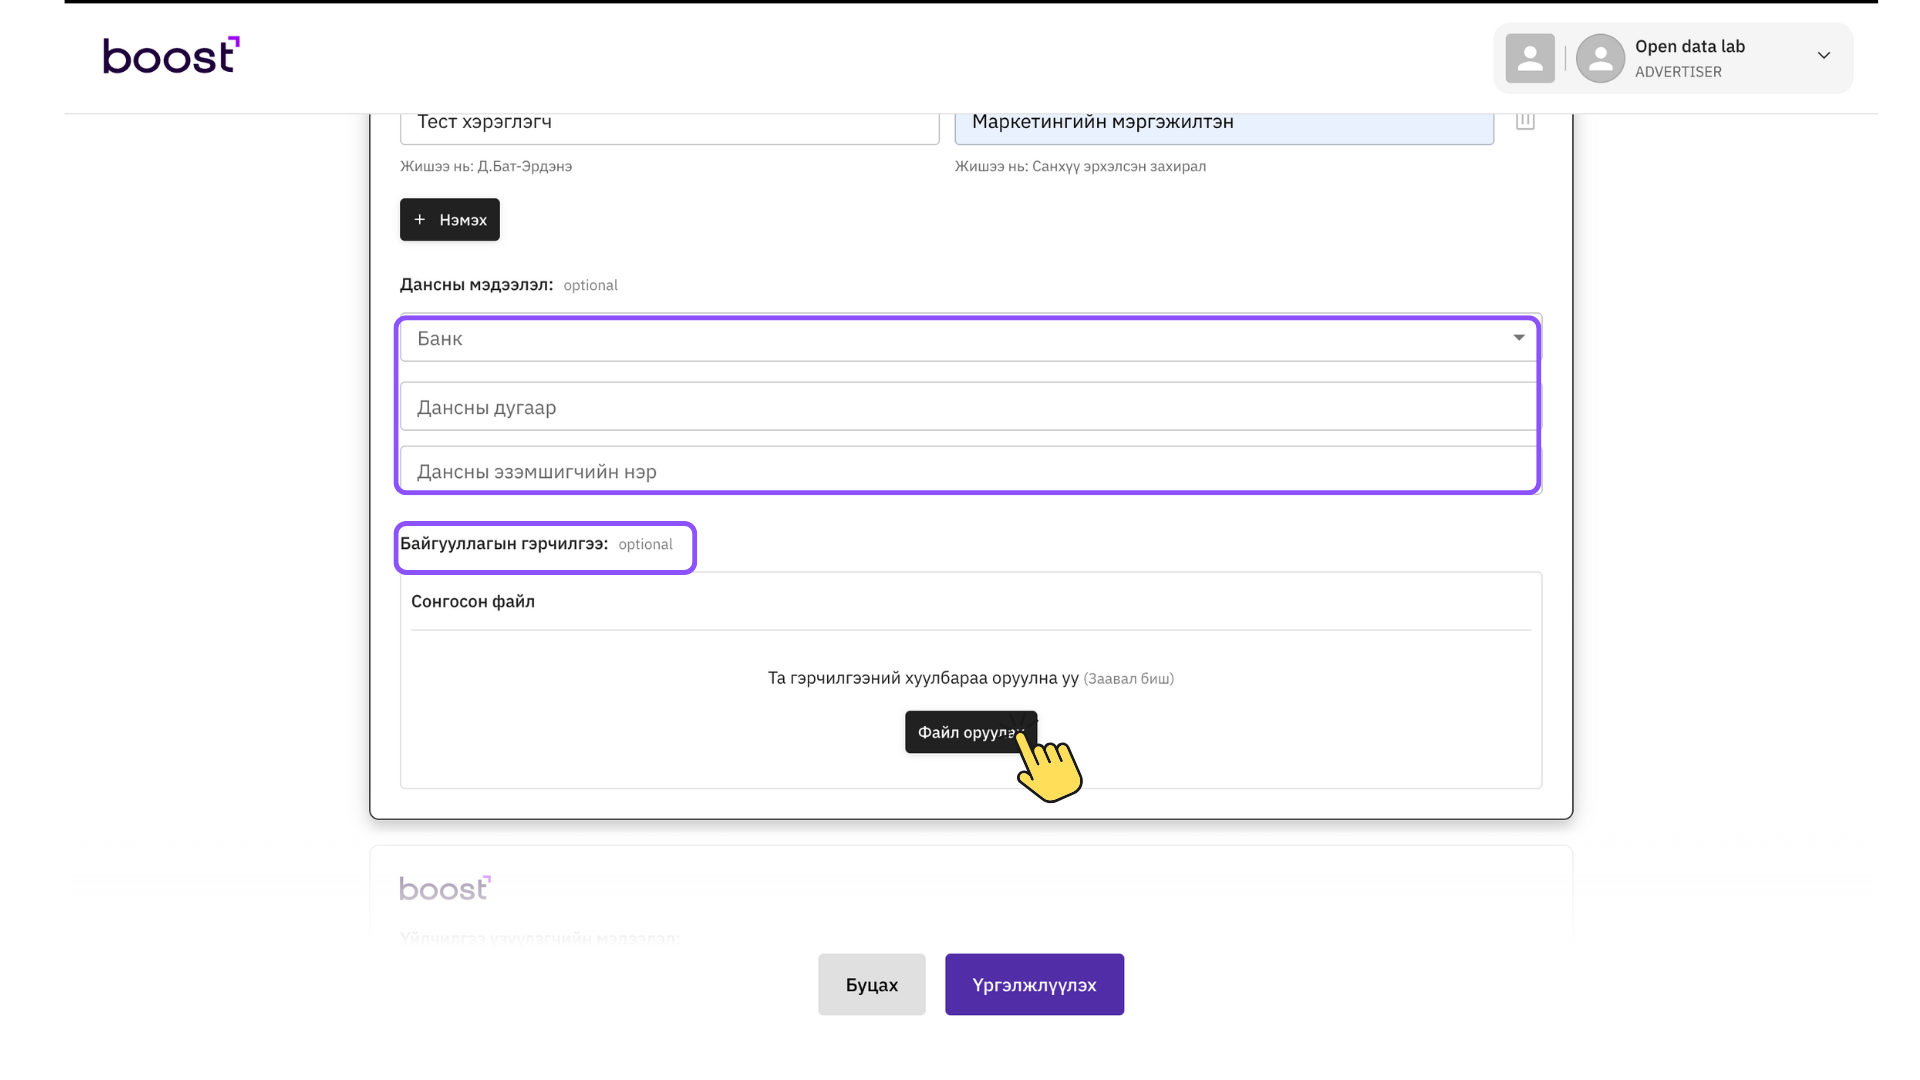Click the Open data lab account name
1920x1080 pixels.
1689,46
